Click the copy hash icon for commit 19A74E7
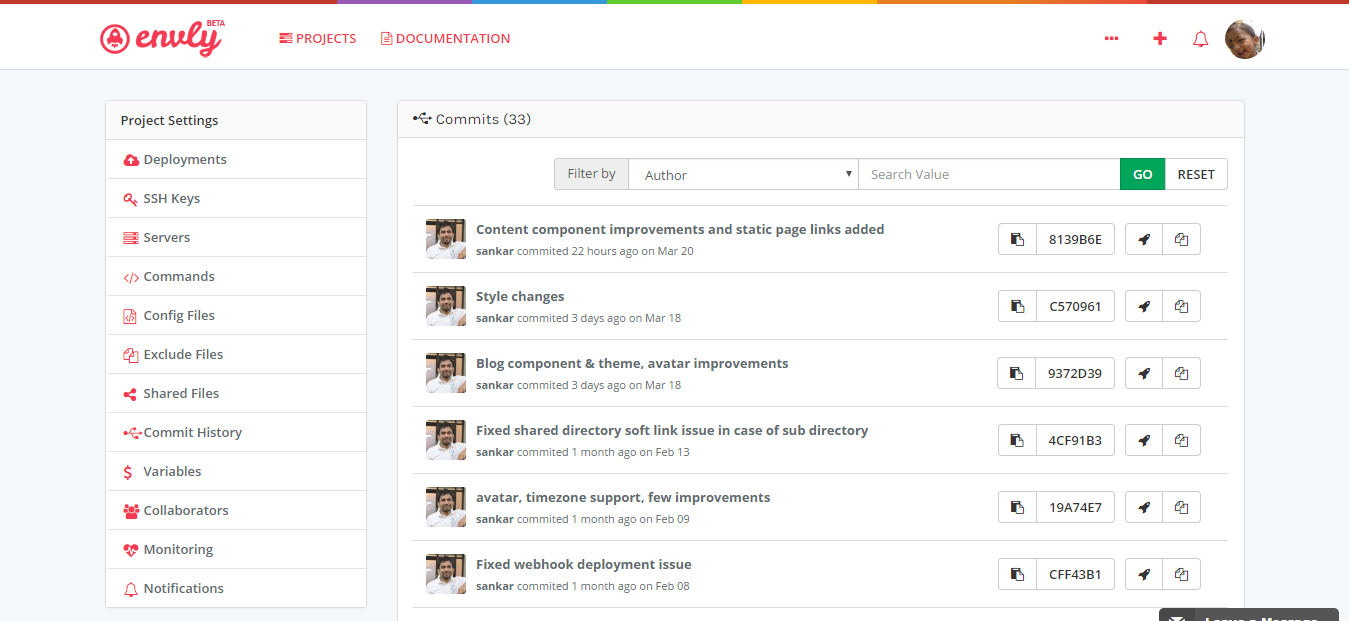Image resolution: width=1349 pixels, height=621 pixels. tap(1017, 507)
